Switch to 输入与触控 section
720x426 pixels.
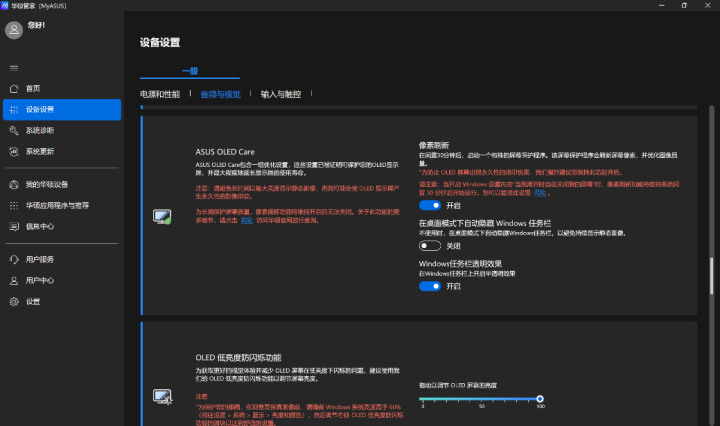tap(281, 94)
